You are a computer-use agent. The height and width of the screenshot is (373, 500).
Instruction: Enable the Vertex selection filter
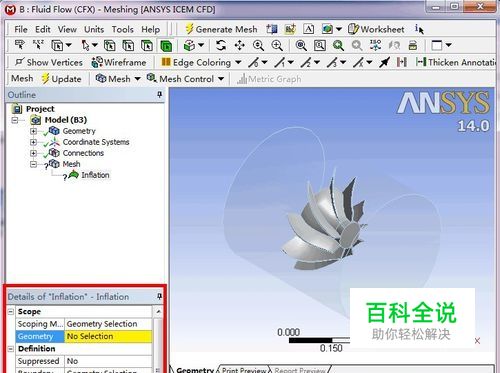pos(110,45)
